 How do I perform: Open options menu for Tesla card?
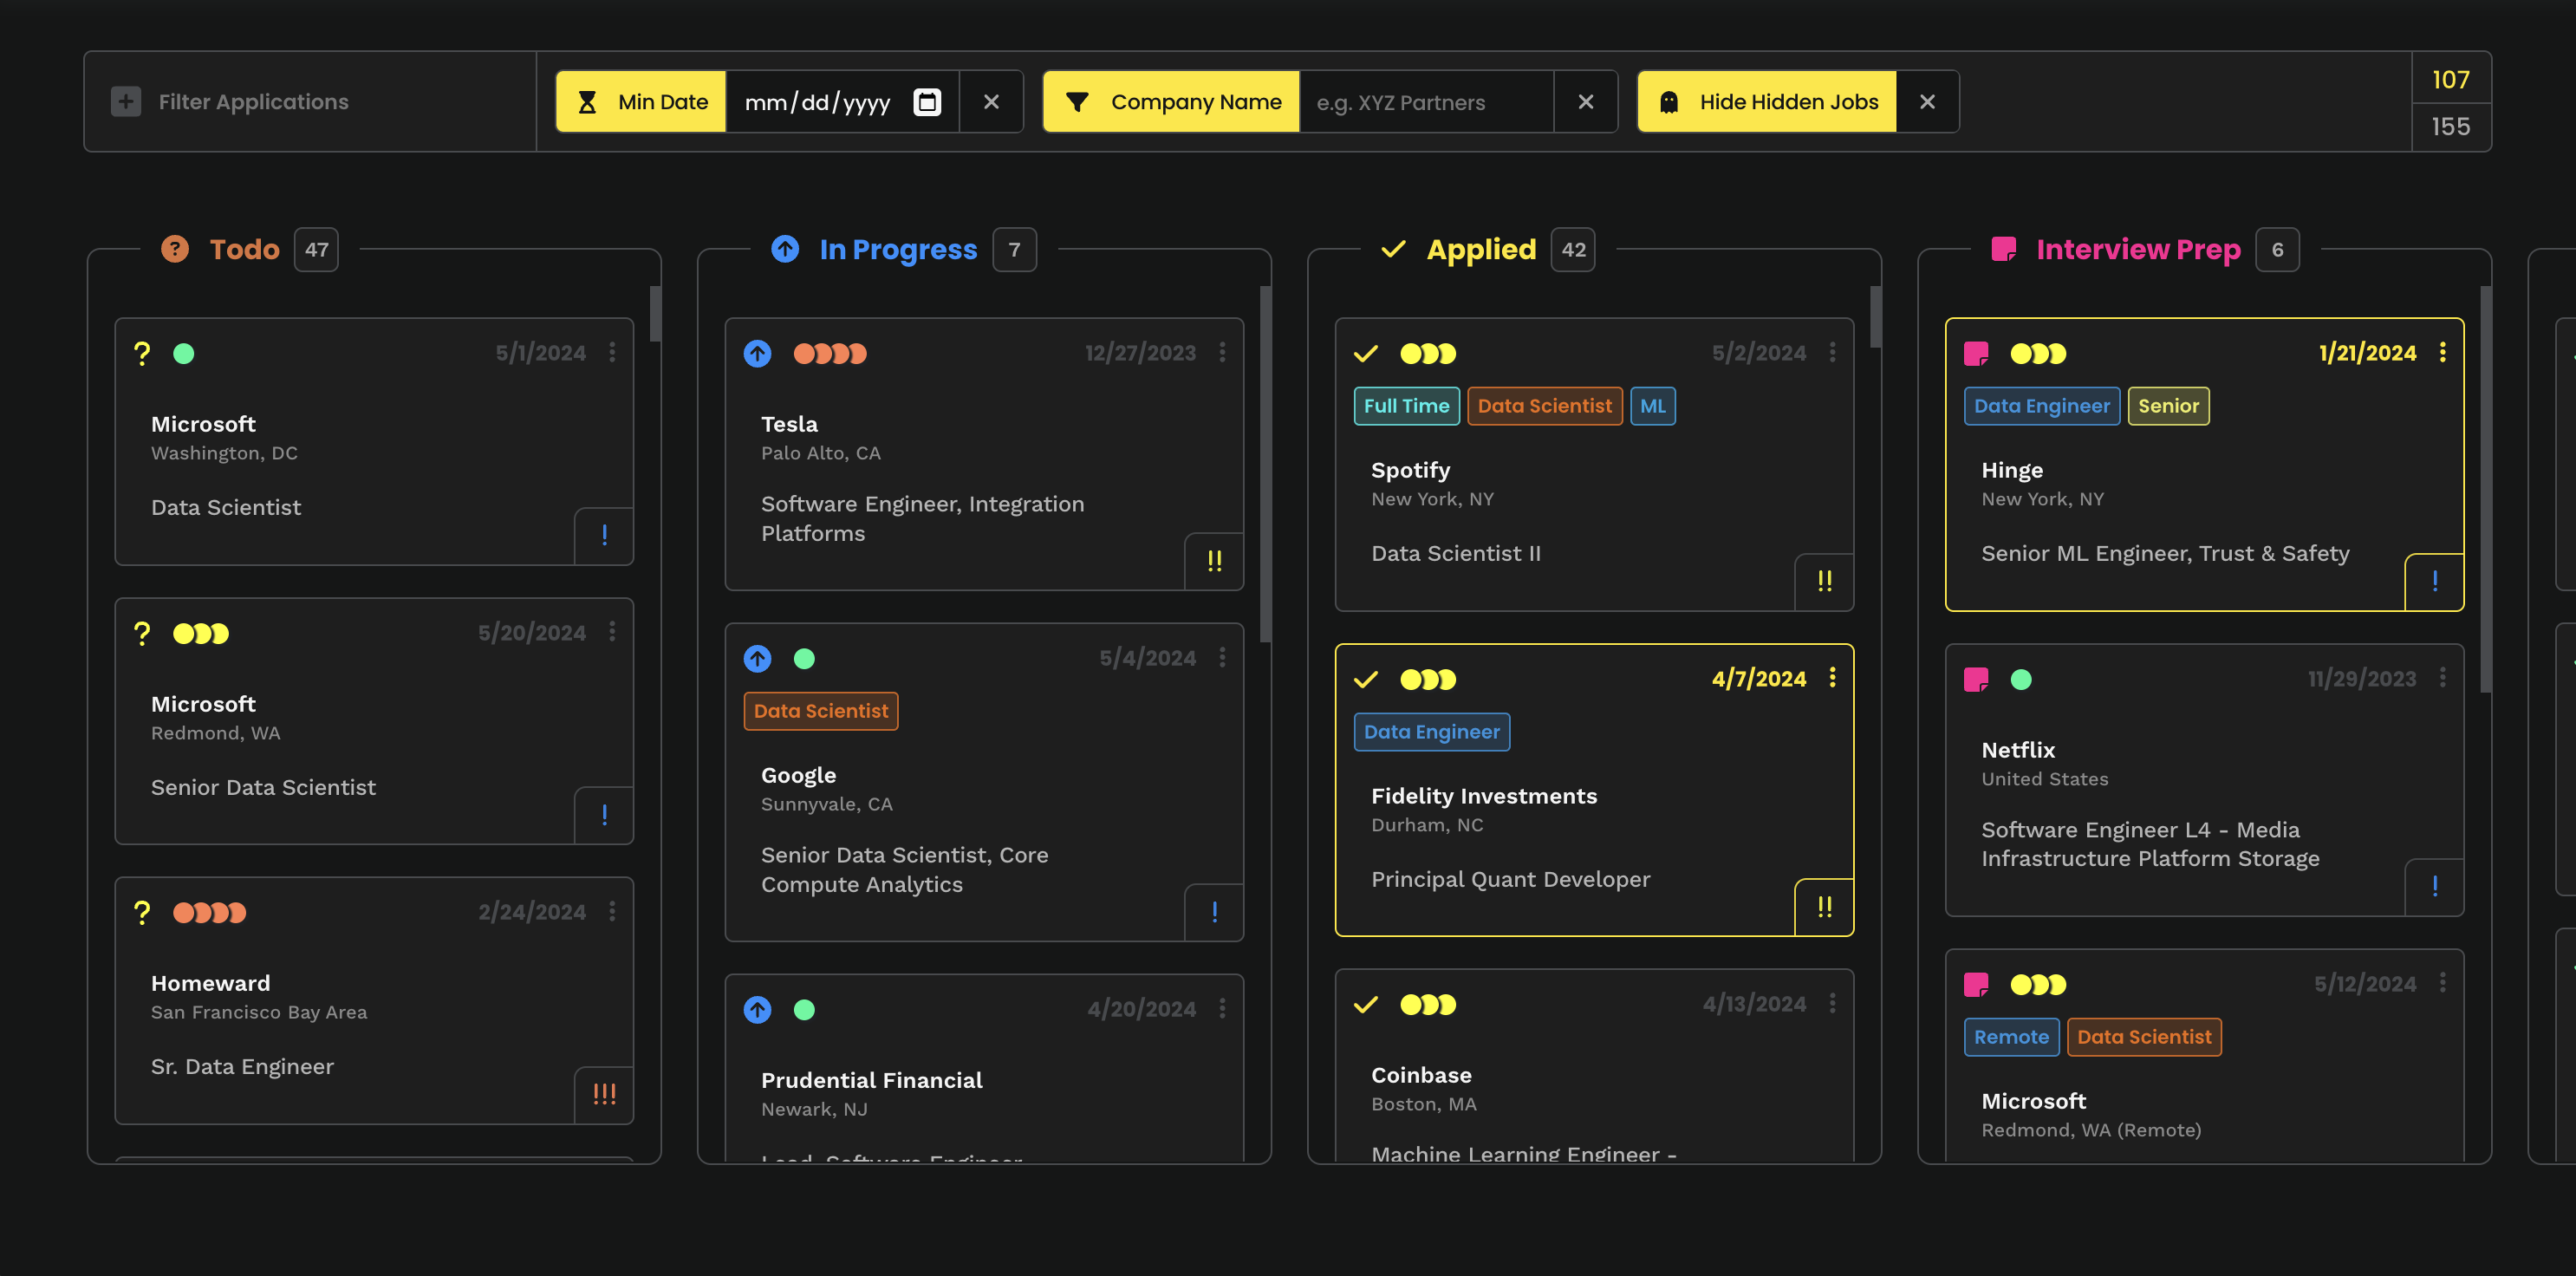pyautogui.click(x=1222, y=352)
